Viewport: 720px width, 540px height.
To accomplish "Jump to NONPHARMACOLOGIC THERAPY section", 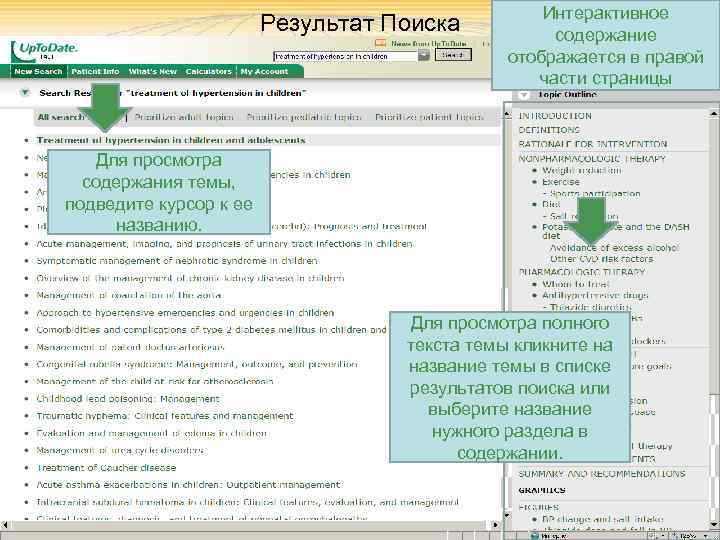I will click(592, 159).
